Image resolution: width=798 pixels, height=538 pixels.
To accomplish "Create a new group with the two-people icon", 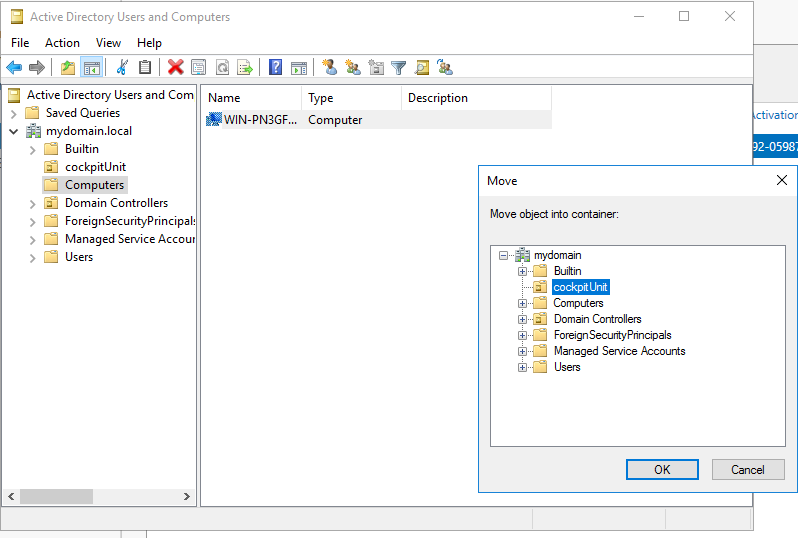I will click(x=353, y=67).
